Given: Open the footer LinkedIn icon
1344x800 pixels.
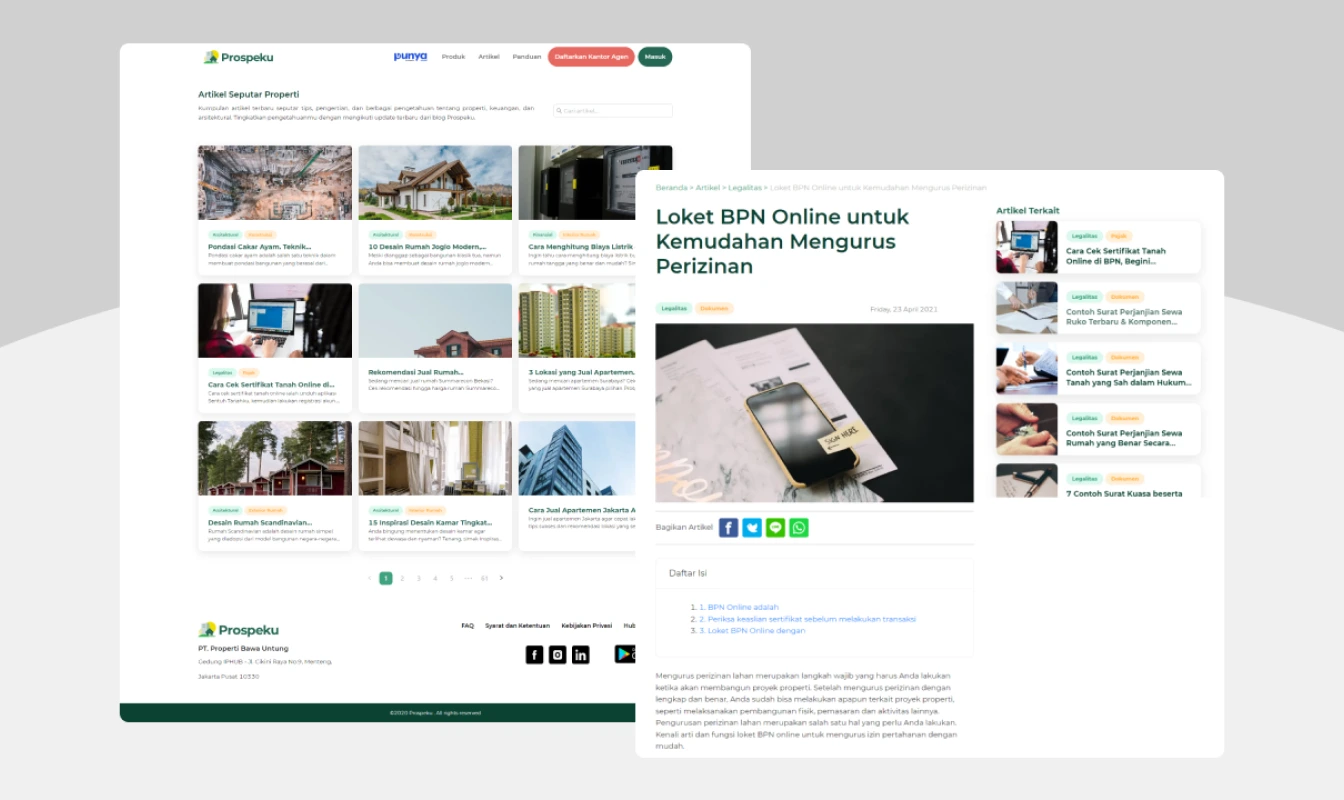Looking at the screenshot, I should tap(580, 655).
